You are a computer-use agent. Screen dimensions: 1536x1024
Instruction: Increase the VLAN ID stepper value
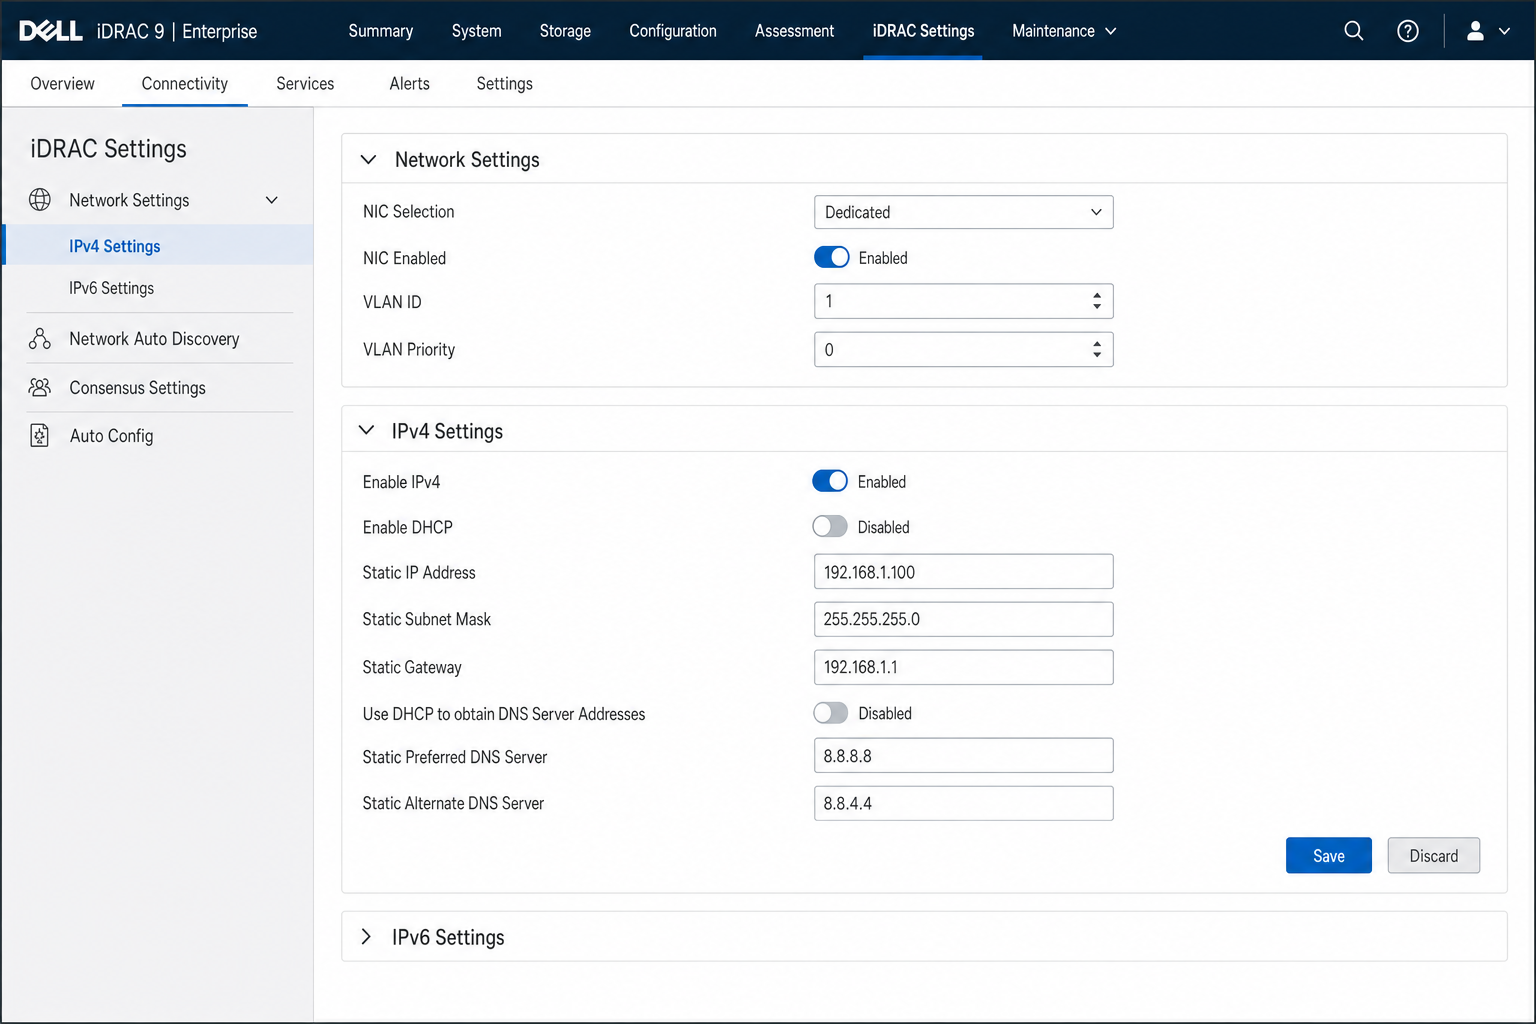pyautogui.click(x=1097, y=295)
